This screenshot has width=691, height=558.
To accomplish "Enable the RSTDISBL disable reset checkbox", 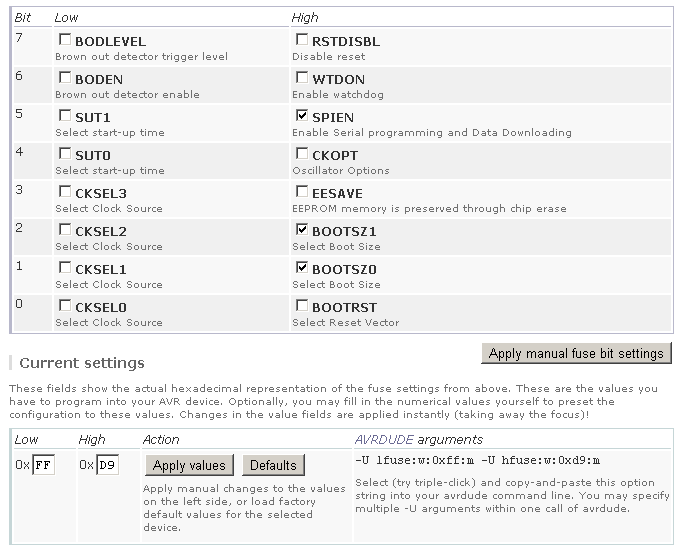I will point(302,41).
